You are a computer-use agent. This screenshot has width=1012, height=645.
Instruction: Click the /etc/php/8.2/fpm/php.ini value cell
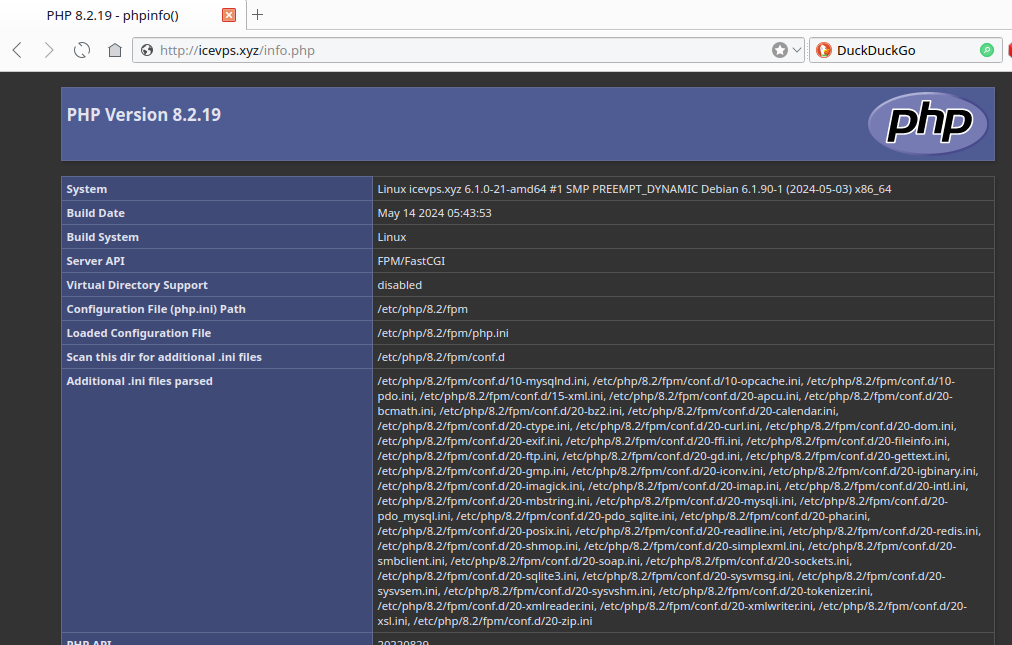pyautogui.click(x=436, y=333)
